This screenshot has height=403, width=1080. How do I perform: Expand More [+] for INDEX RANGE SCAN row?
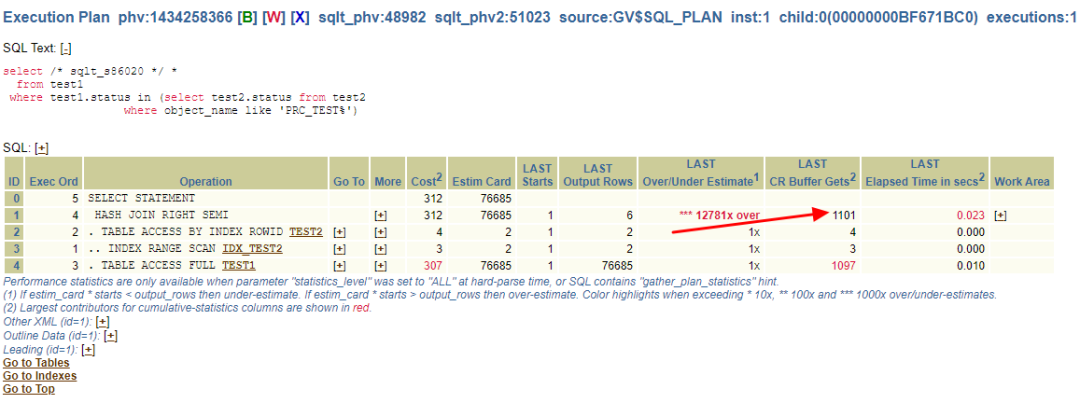click(380, 249)
